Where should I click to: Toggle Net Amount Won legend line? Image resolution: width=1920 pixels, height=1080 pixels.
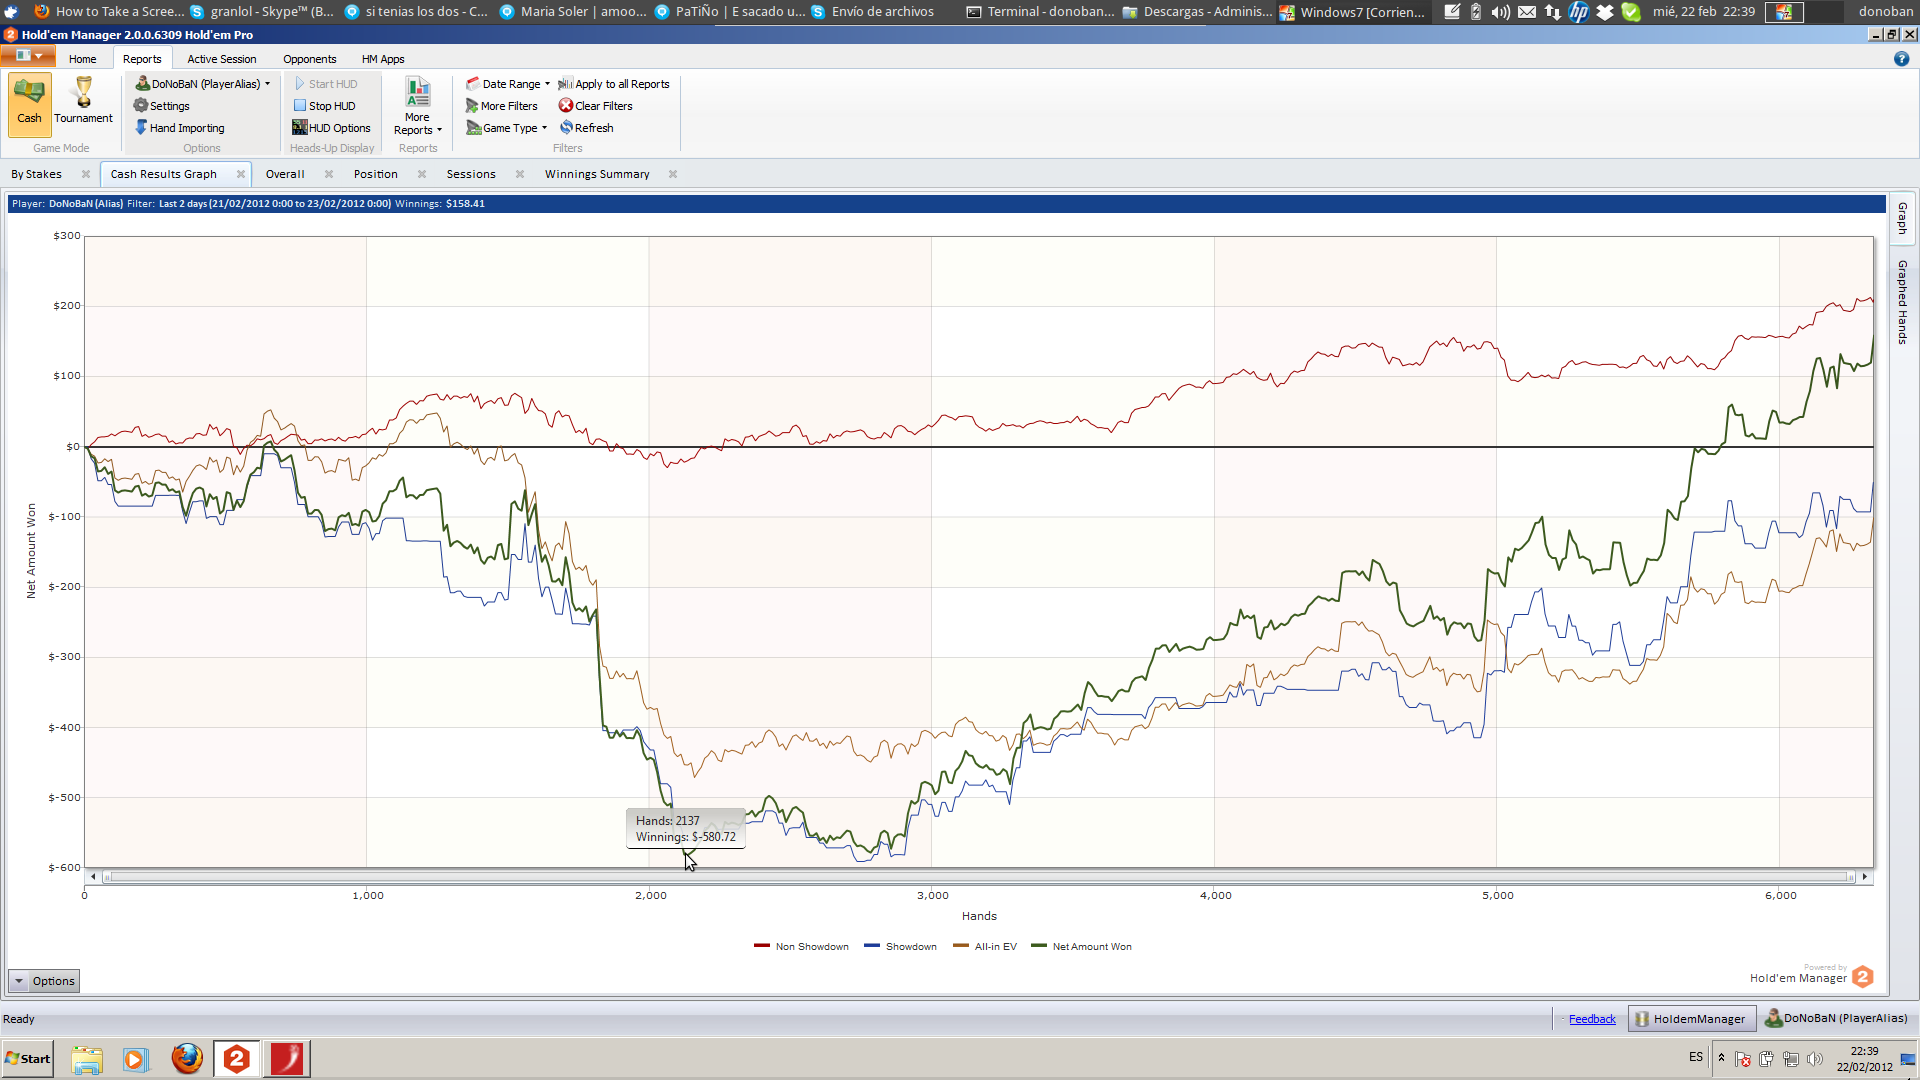[x=1081, y=946]
